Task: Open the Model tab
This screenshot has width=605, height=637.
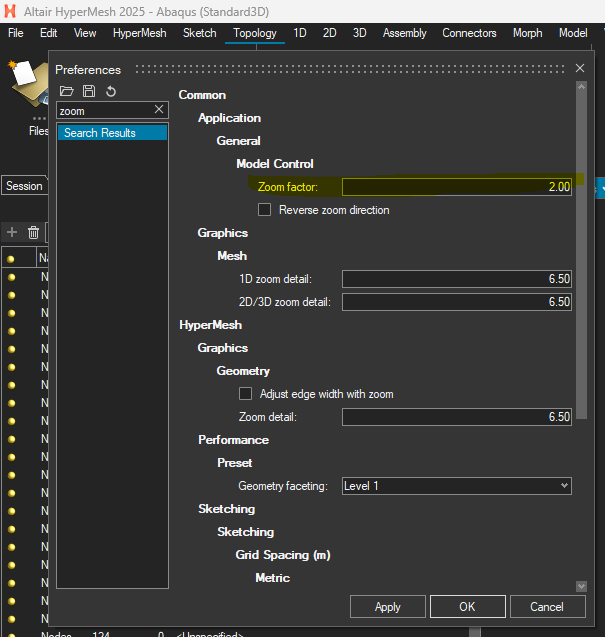Action: [573, 33]
